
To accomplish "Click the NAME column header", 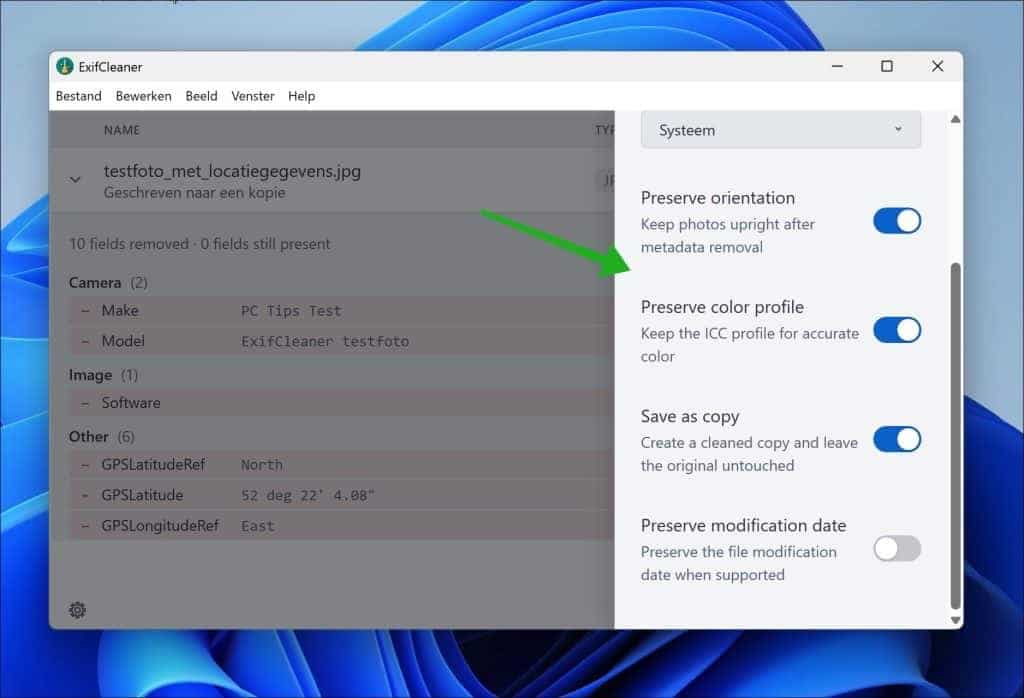I will pos(121,130).
